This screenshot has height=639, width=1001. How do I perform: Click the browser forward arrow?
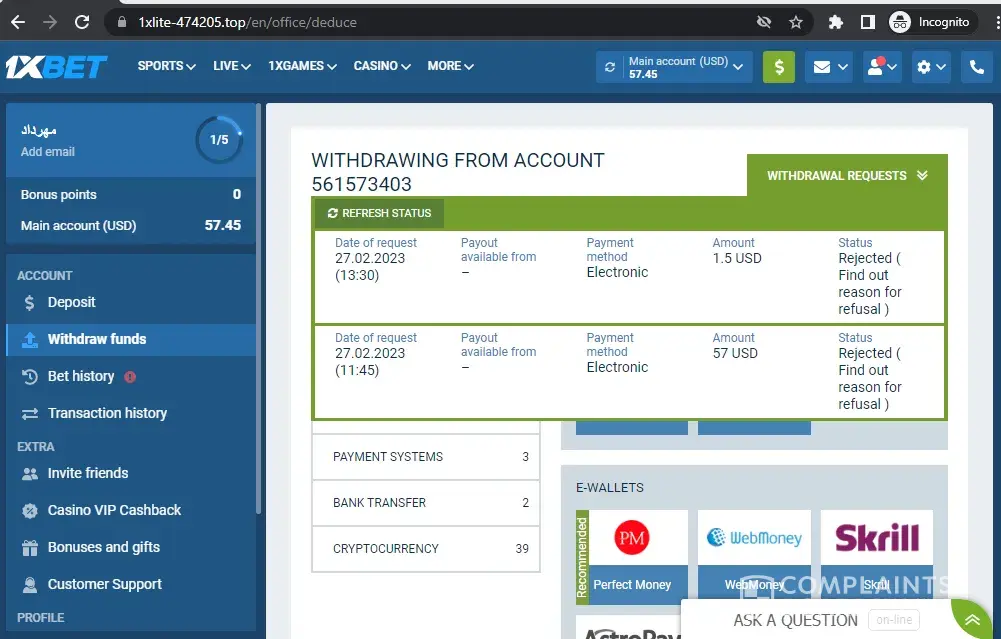(50, 22)
